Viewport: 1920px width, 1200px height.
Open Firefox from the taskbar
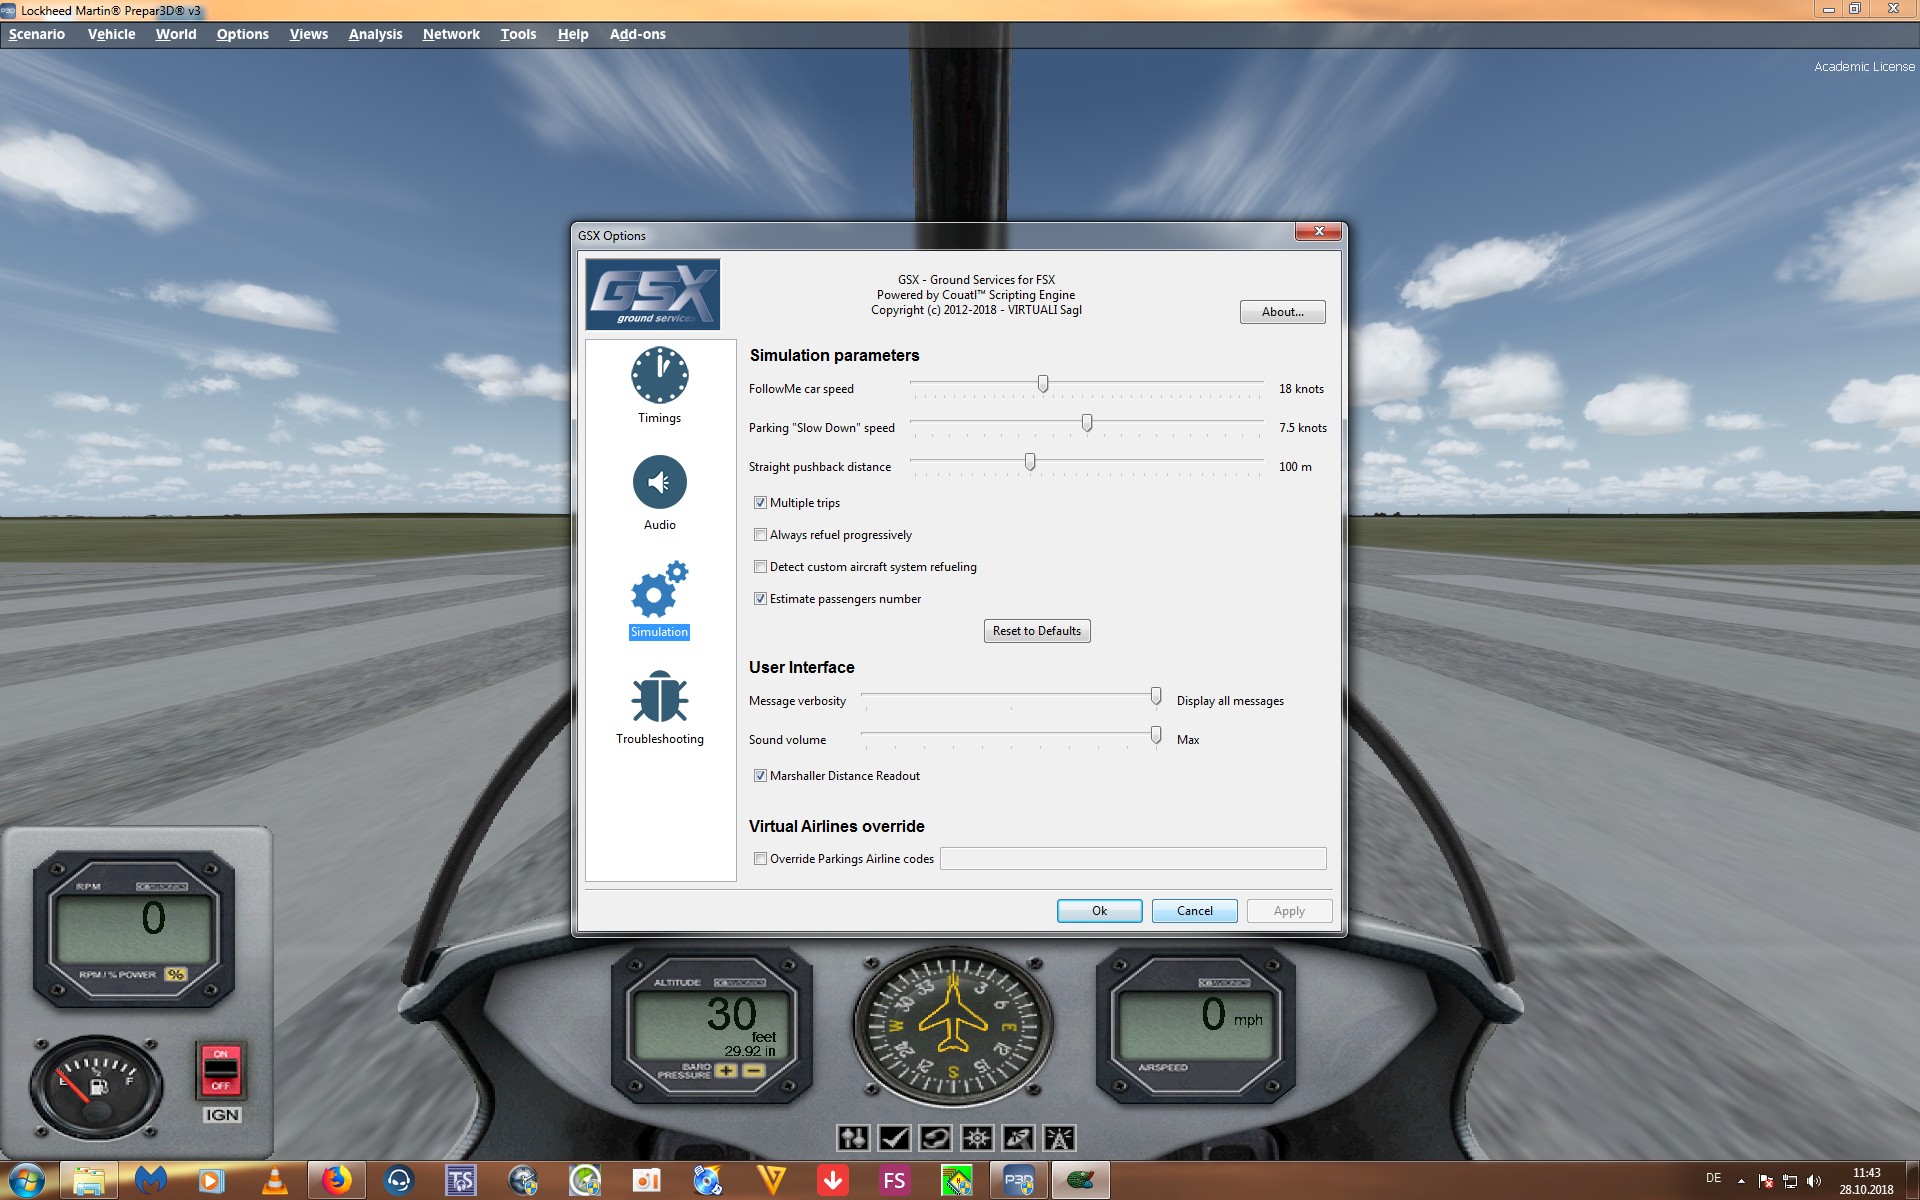336,1181
